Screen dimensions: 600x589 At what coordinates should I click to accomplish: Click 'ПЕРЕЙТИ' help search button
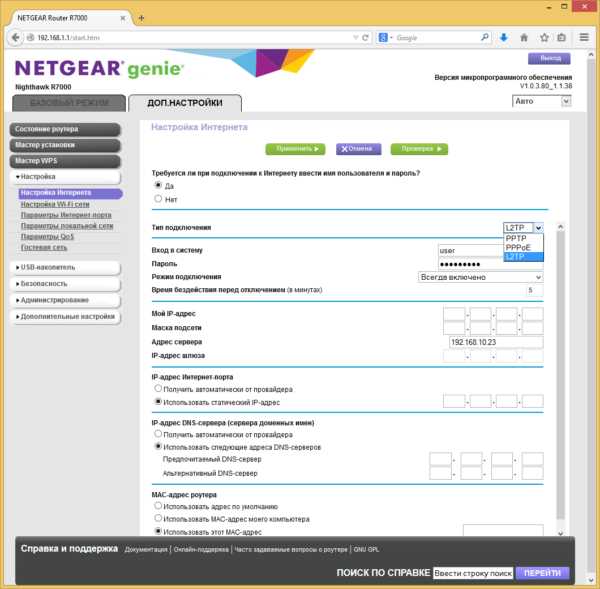543,573
